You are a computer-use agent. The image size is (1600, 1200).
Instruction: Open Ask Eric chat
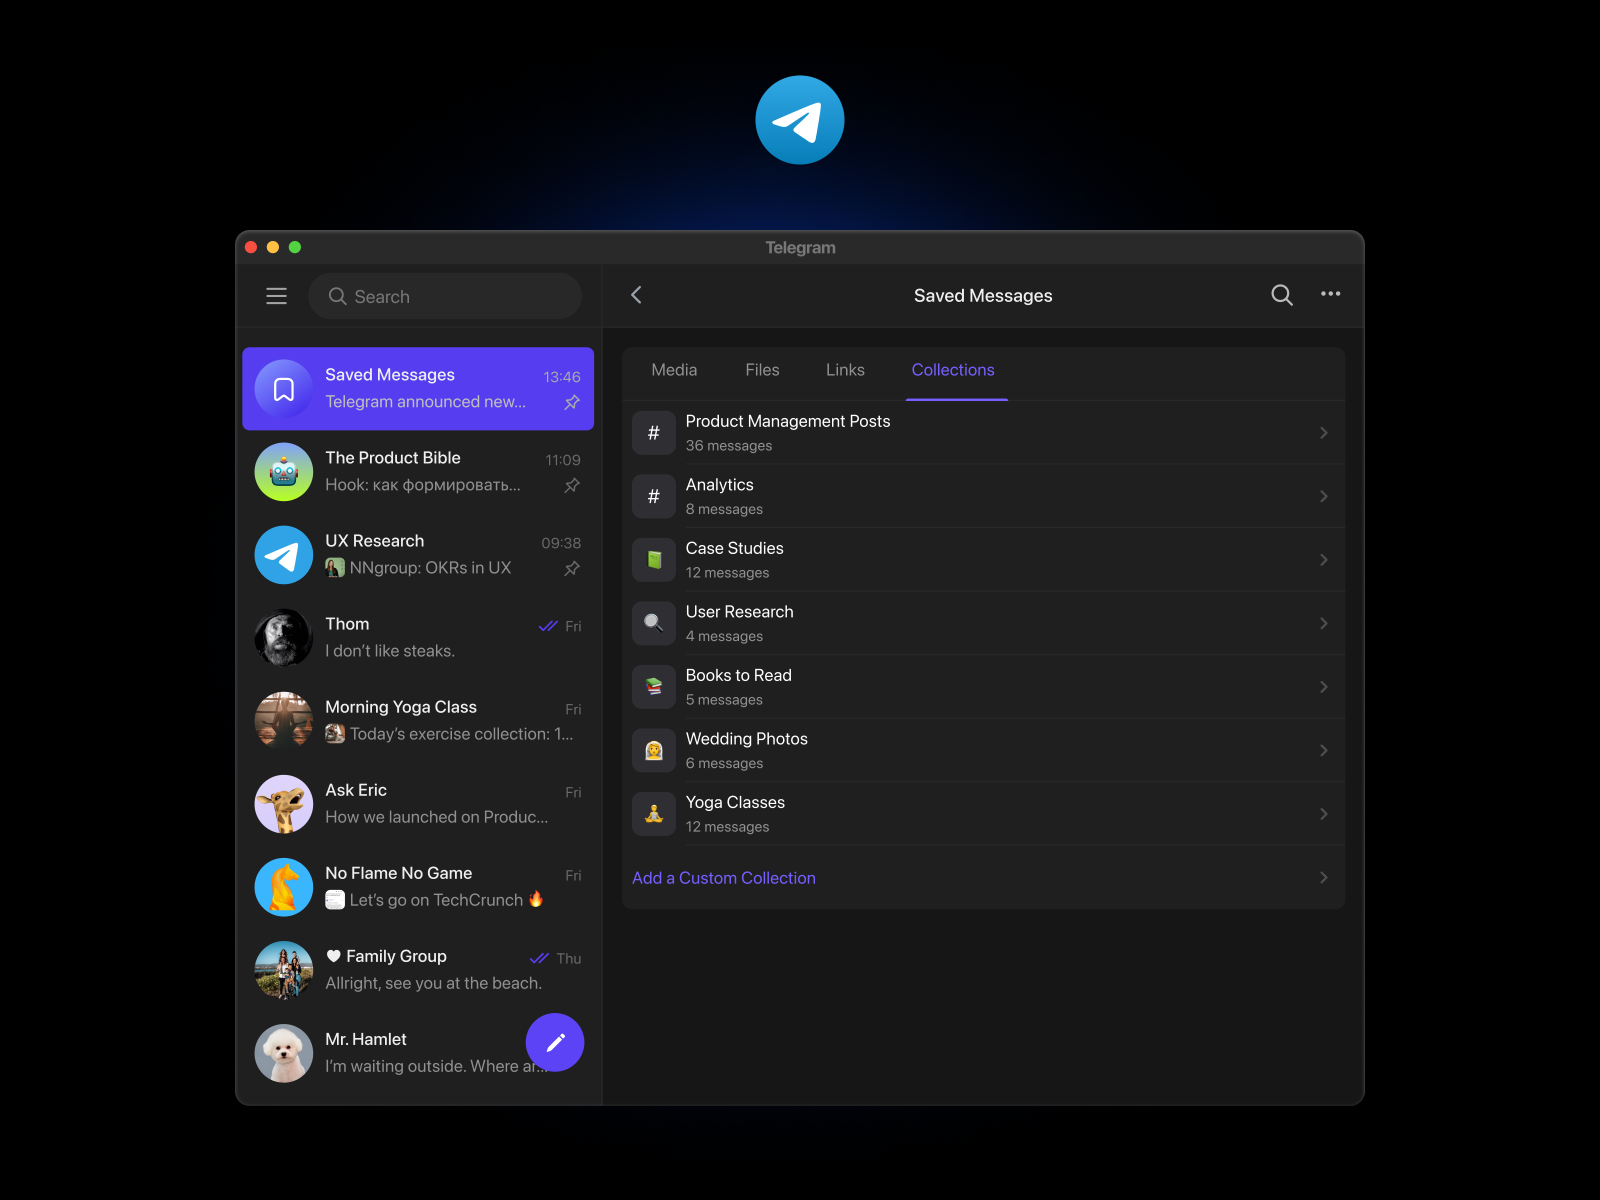point(418,804)
